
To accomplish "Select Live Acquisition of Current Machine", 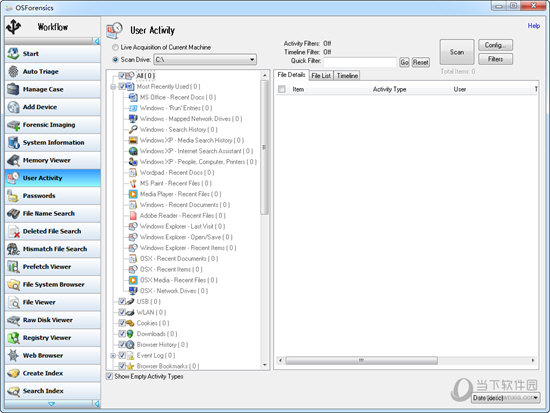I will pos(115,47).
